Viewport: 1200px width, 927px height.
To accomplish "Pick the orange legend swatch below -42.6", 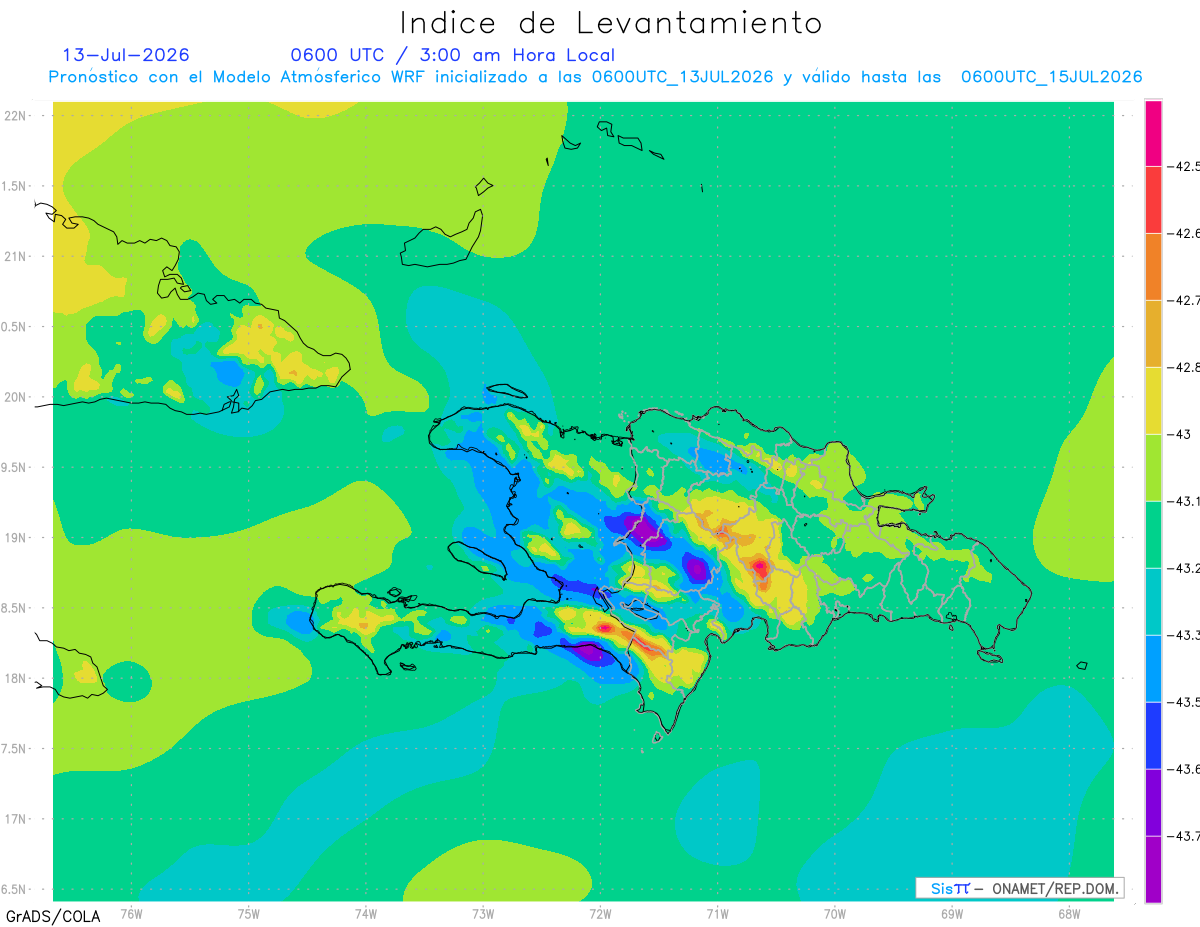I will (x=1153, y=267).
